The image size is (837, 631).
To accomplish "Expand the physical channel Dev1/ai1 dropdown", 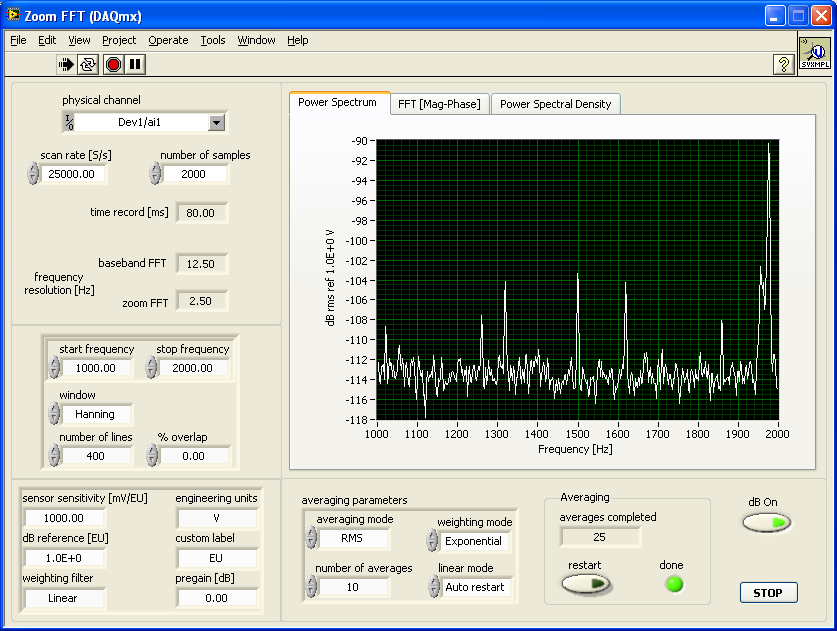I will pos(216,122).
